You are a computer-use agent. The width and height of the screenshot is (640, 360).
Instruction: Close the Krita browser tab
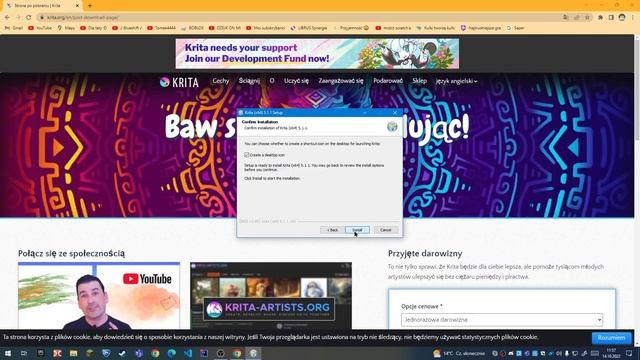pyautogui.click(x=78, y=6)
